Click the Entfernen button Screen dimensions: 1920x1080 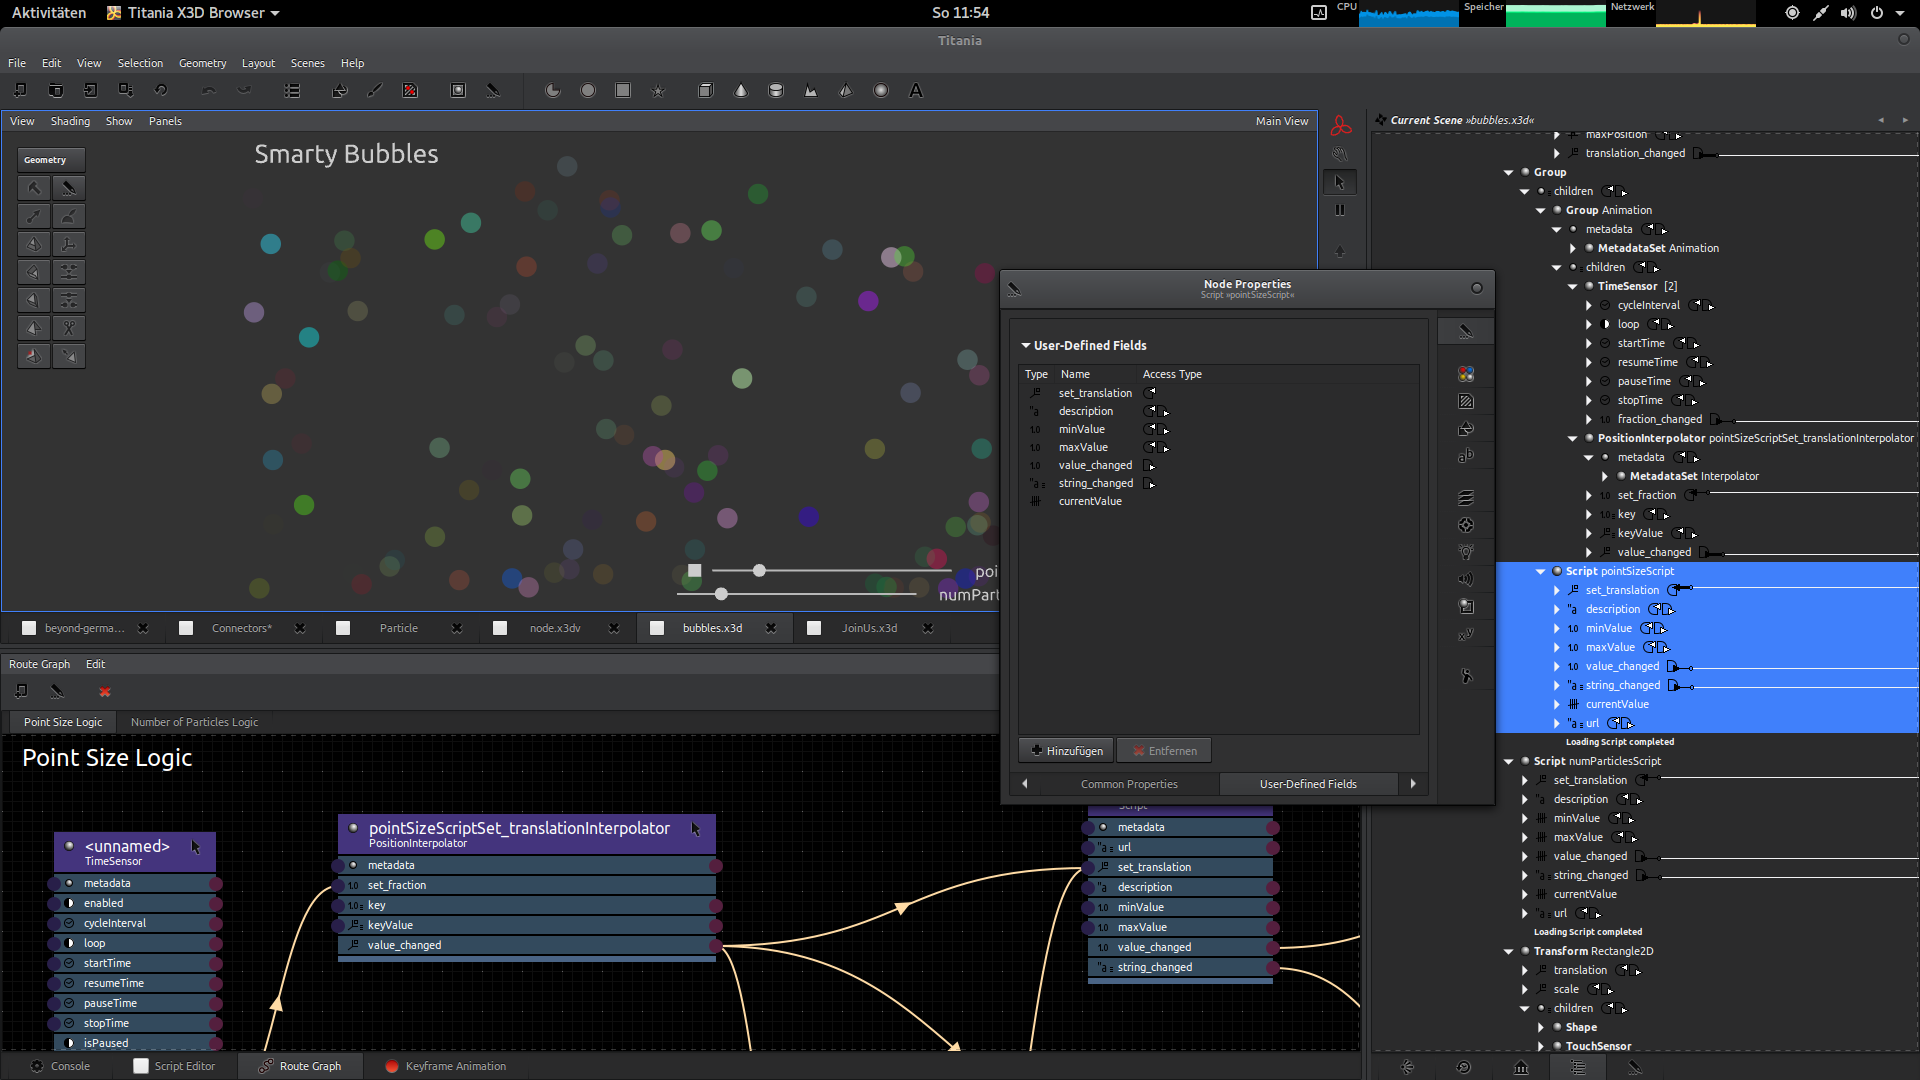coord(1164,751)
